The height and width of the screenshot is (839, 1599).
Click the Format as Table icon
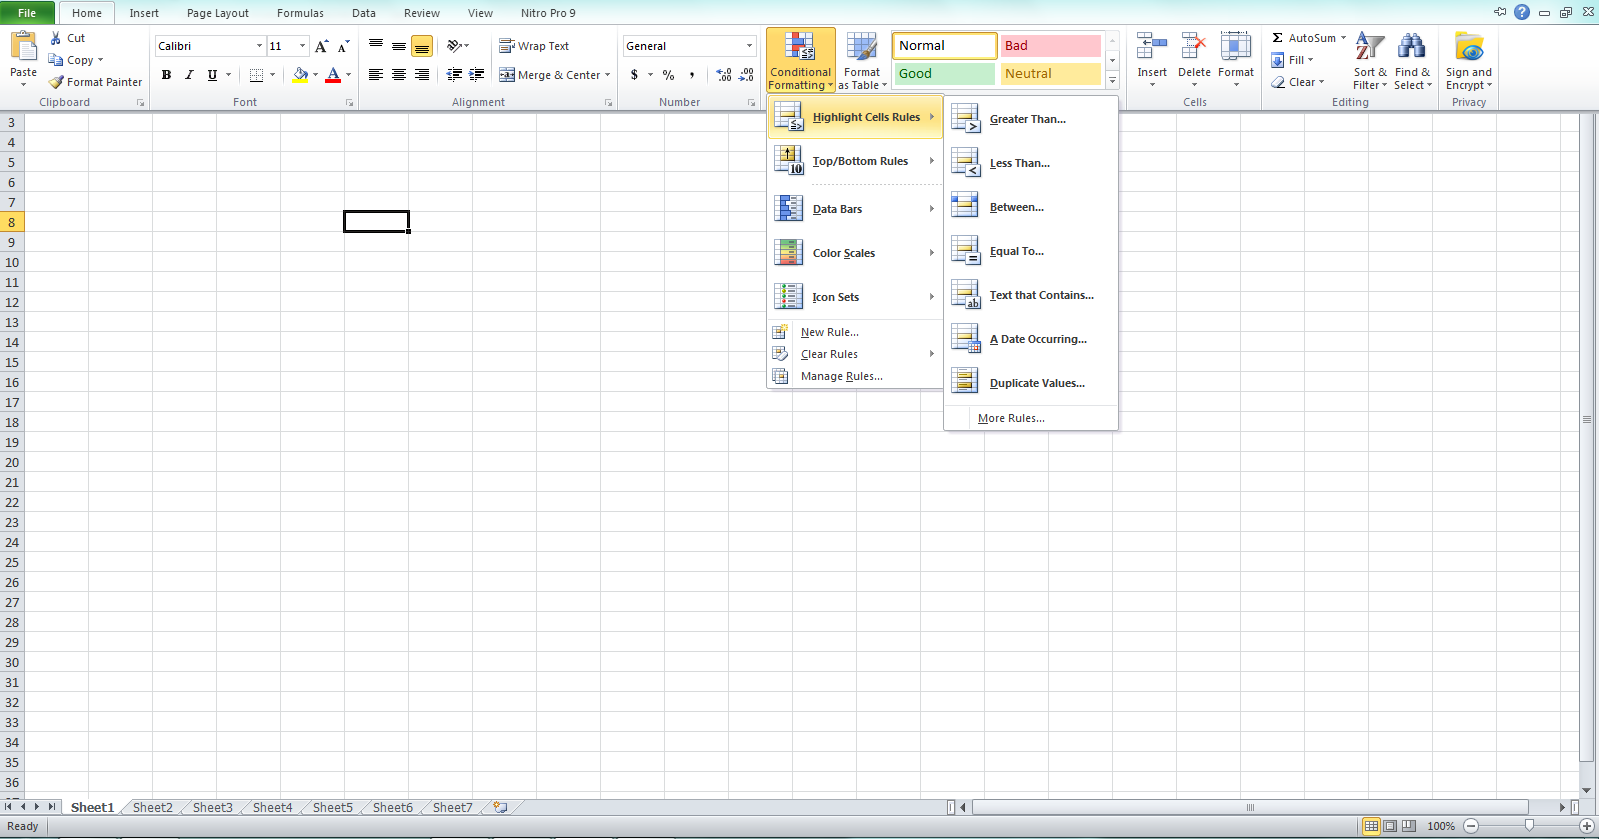tap(861, 48)
